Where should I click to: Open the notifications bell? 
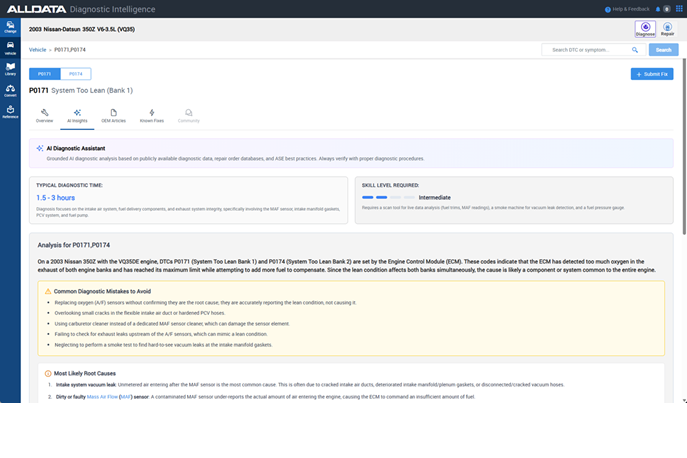coord(658,9)
